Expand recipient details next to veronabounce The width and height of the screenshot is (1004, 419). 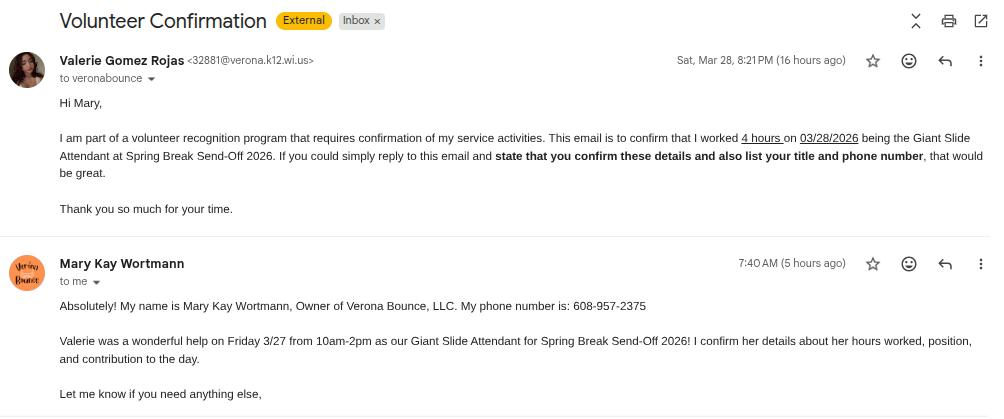[152, 79]
